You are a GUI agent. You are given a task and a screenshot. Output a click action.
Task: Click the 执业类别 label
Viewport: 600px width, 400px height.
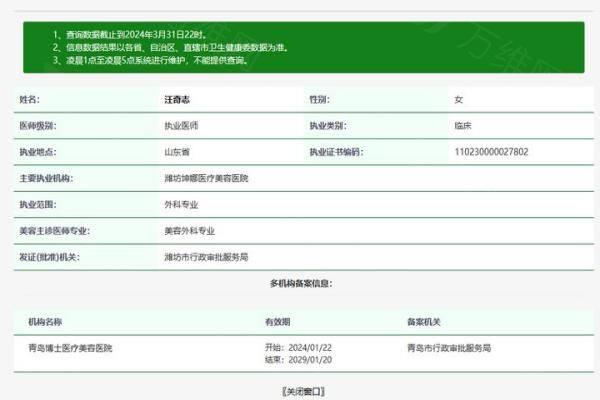coord(328,126)
